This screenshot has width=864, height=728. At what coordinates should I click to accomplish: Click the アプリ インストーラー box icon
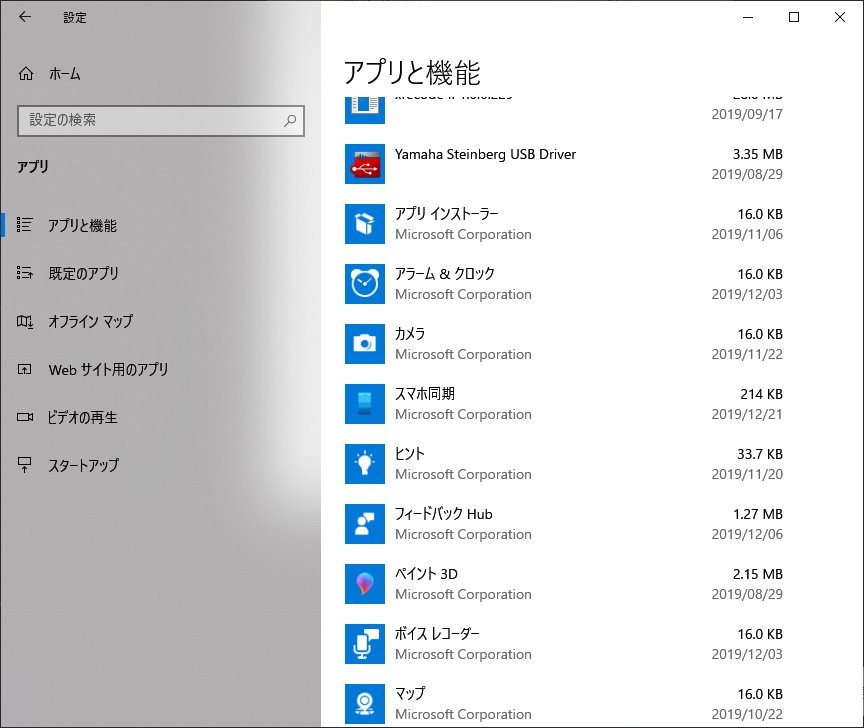[x=365, y=224]
